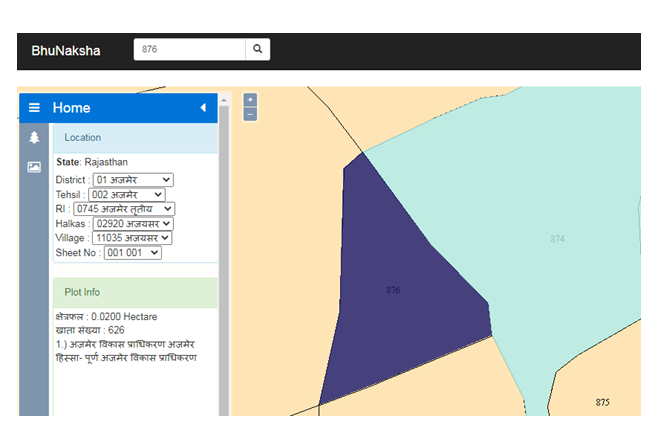Select the Plot Info panel header

click(135, 292)
